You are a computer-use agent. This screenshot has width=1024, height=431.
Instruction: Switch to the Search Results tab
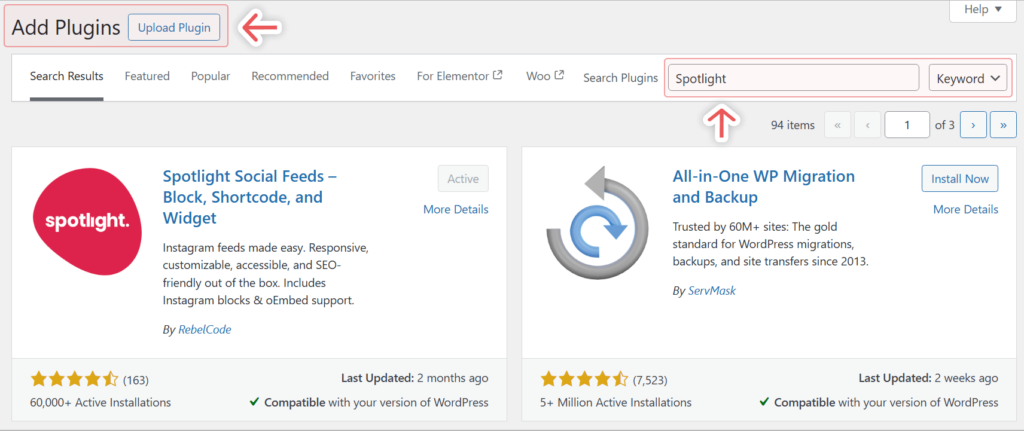67,76
